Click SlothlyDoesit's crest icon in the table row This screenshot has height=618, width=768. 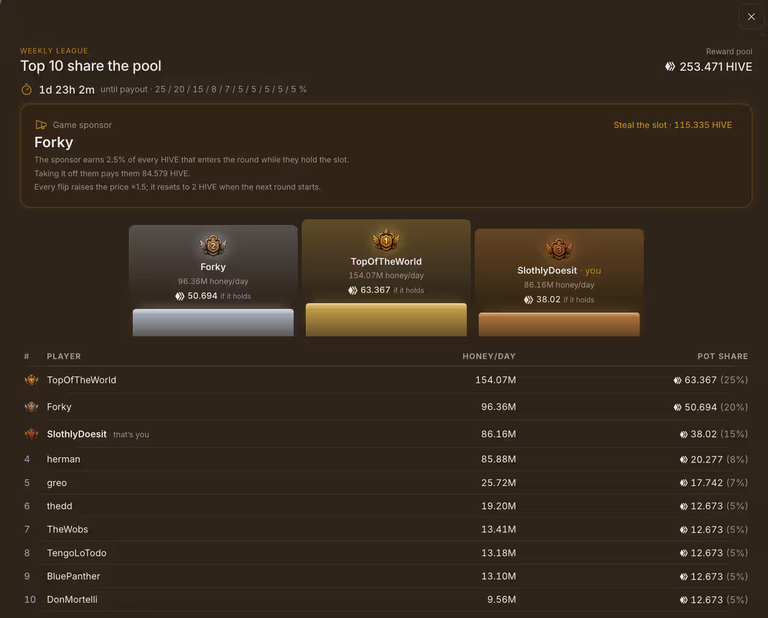click(x=31, y=434)
